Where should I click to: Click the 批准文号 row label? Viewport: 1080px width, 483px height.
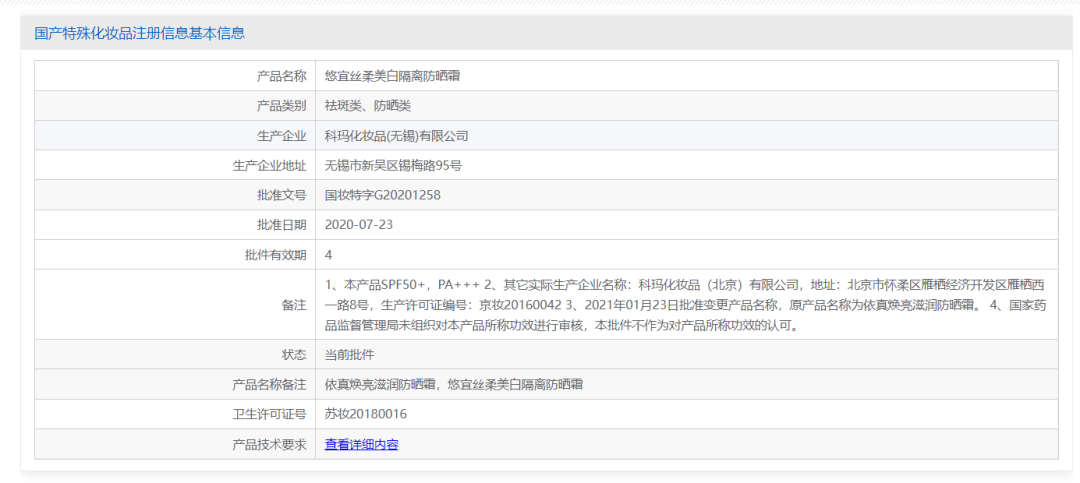[281, 195]
